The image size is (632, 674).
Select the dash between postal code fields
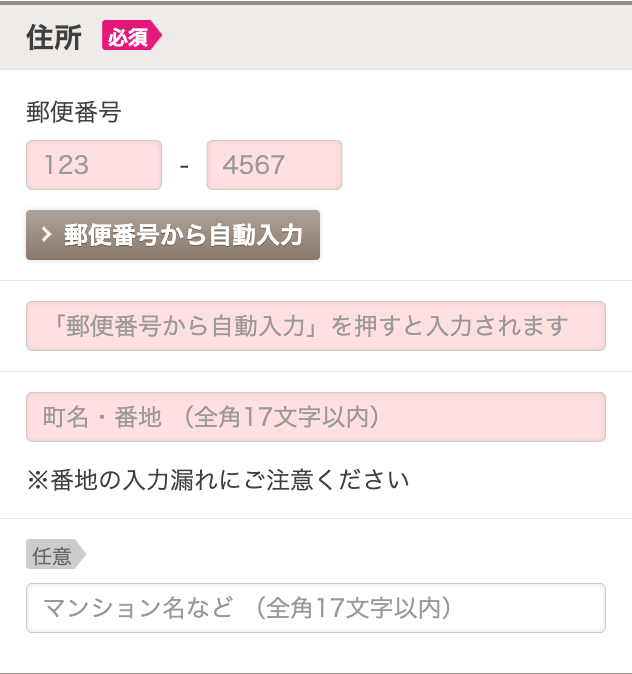tap(184, 166)
